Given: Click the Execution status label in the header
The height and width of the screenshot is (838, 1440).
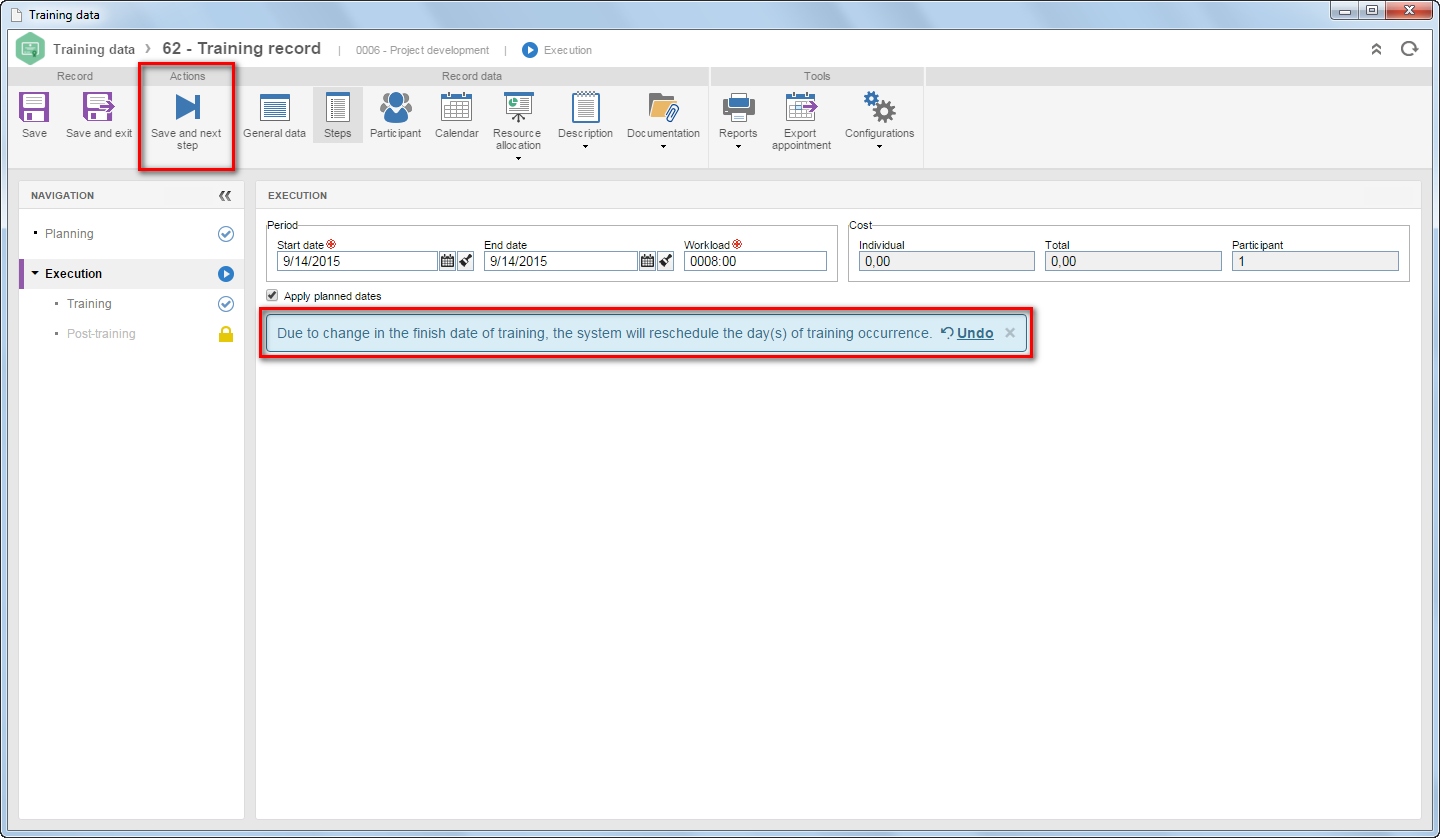Looking at the screenshot, I should [x=568, y=50].
